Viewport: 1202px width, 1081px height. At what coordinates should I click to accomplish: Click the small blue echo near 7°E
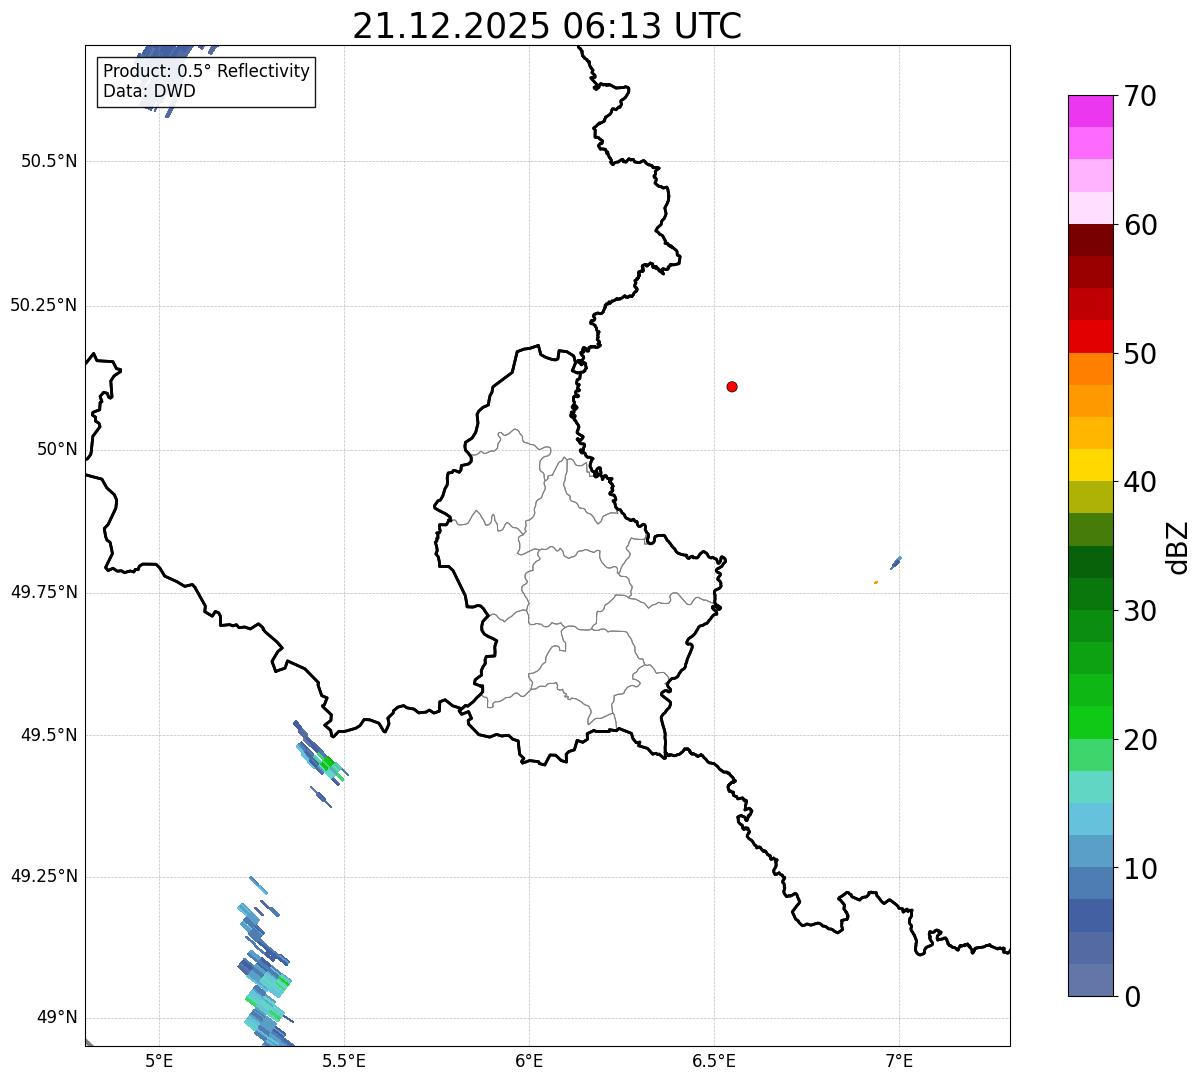click(896, 562)
